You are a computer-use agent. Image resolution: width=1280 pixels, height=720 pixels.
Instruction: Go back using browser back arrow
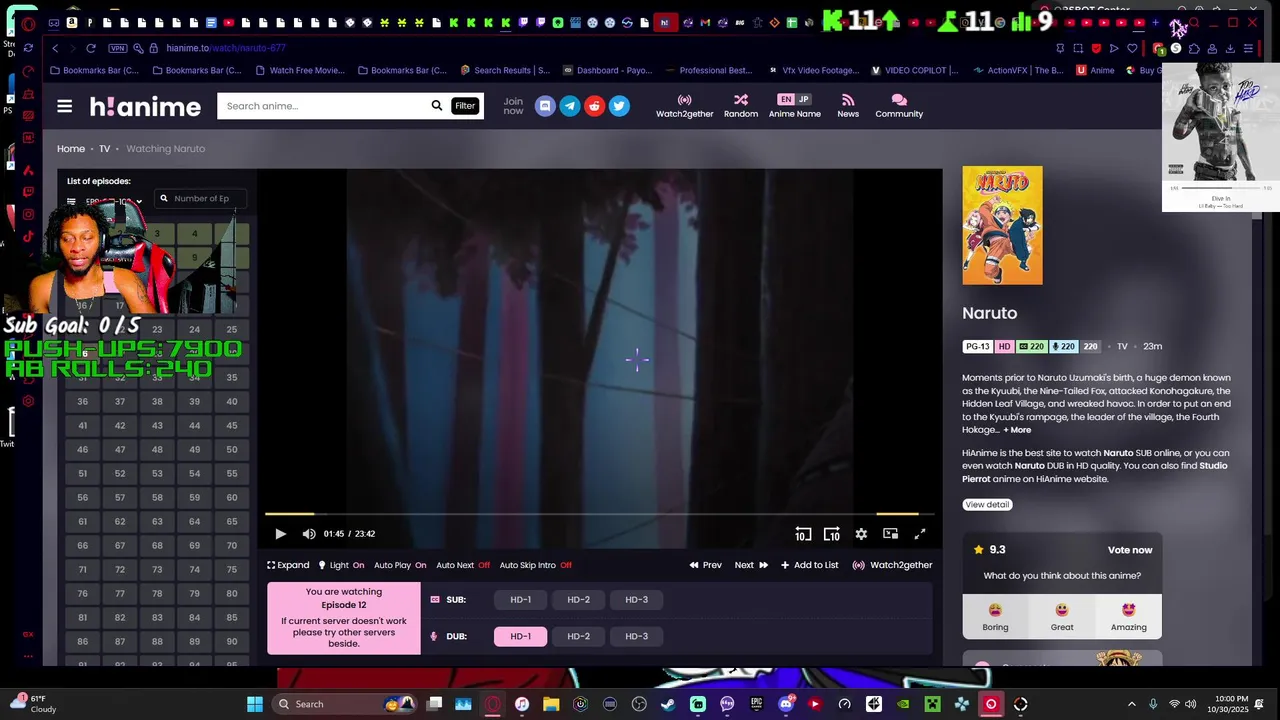[x=55, y=48]
